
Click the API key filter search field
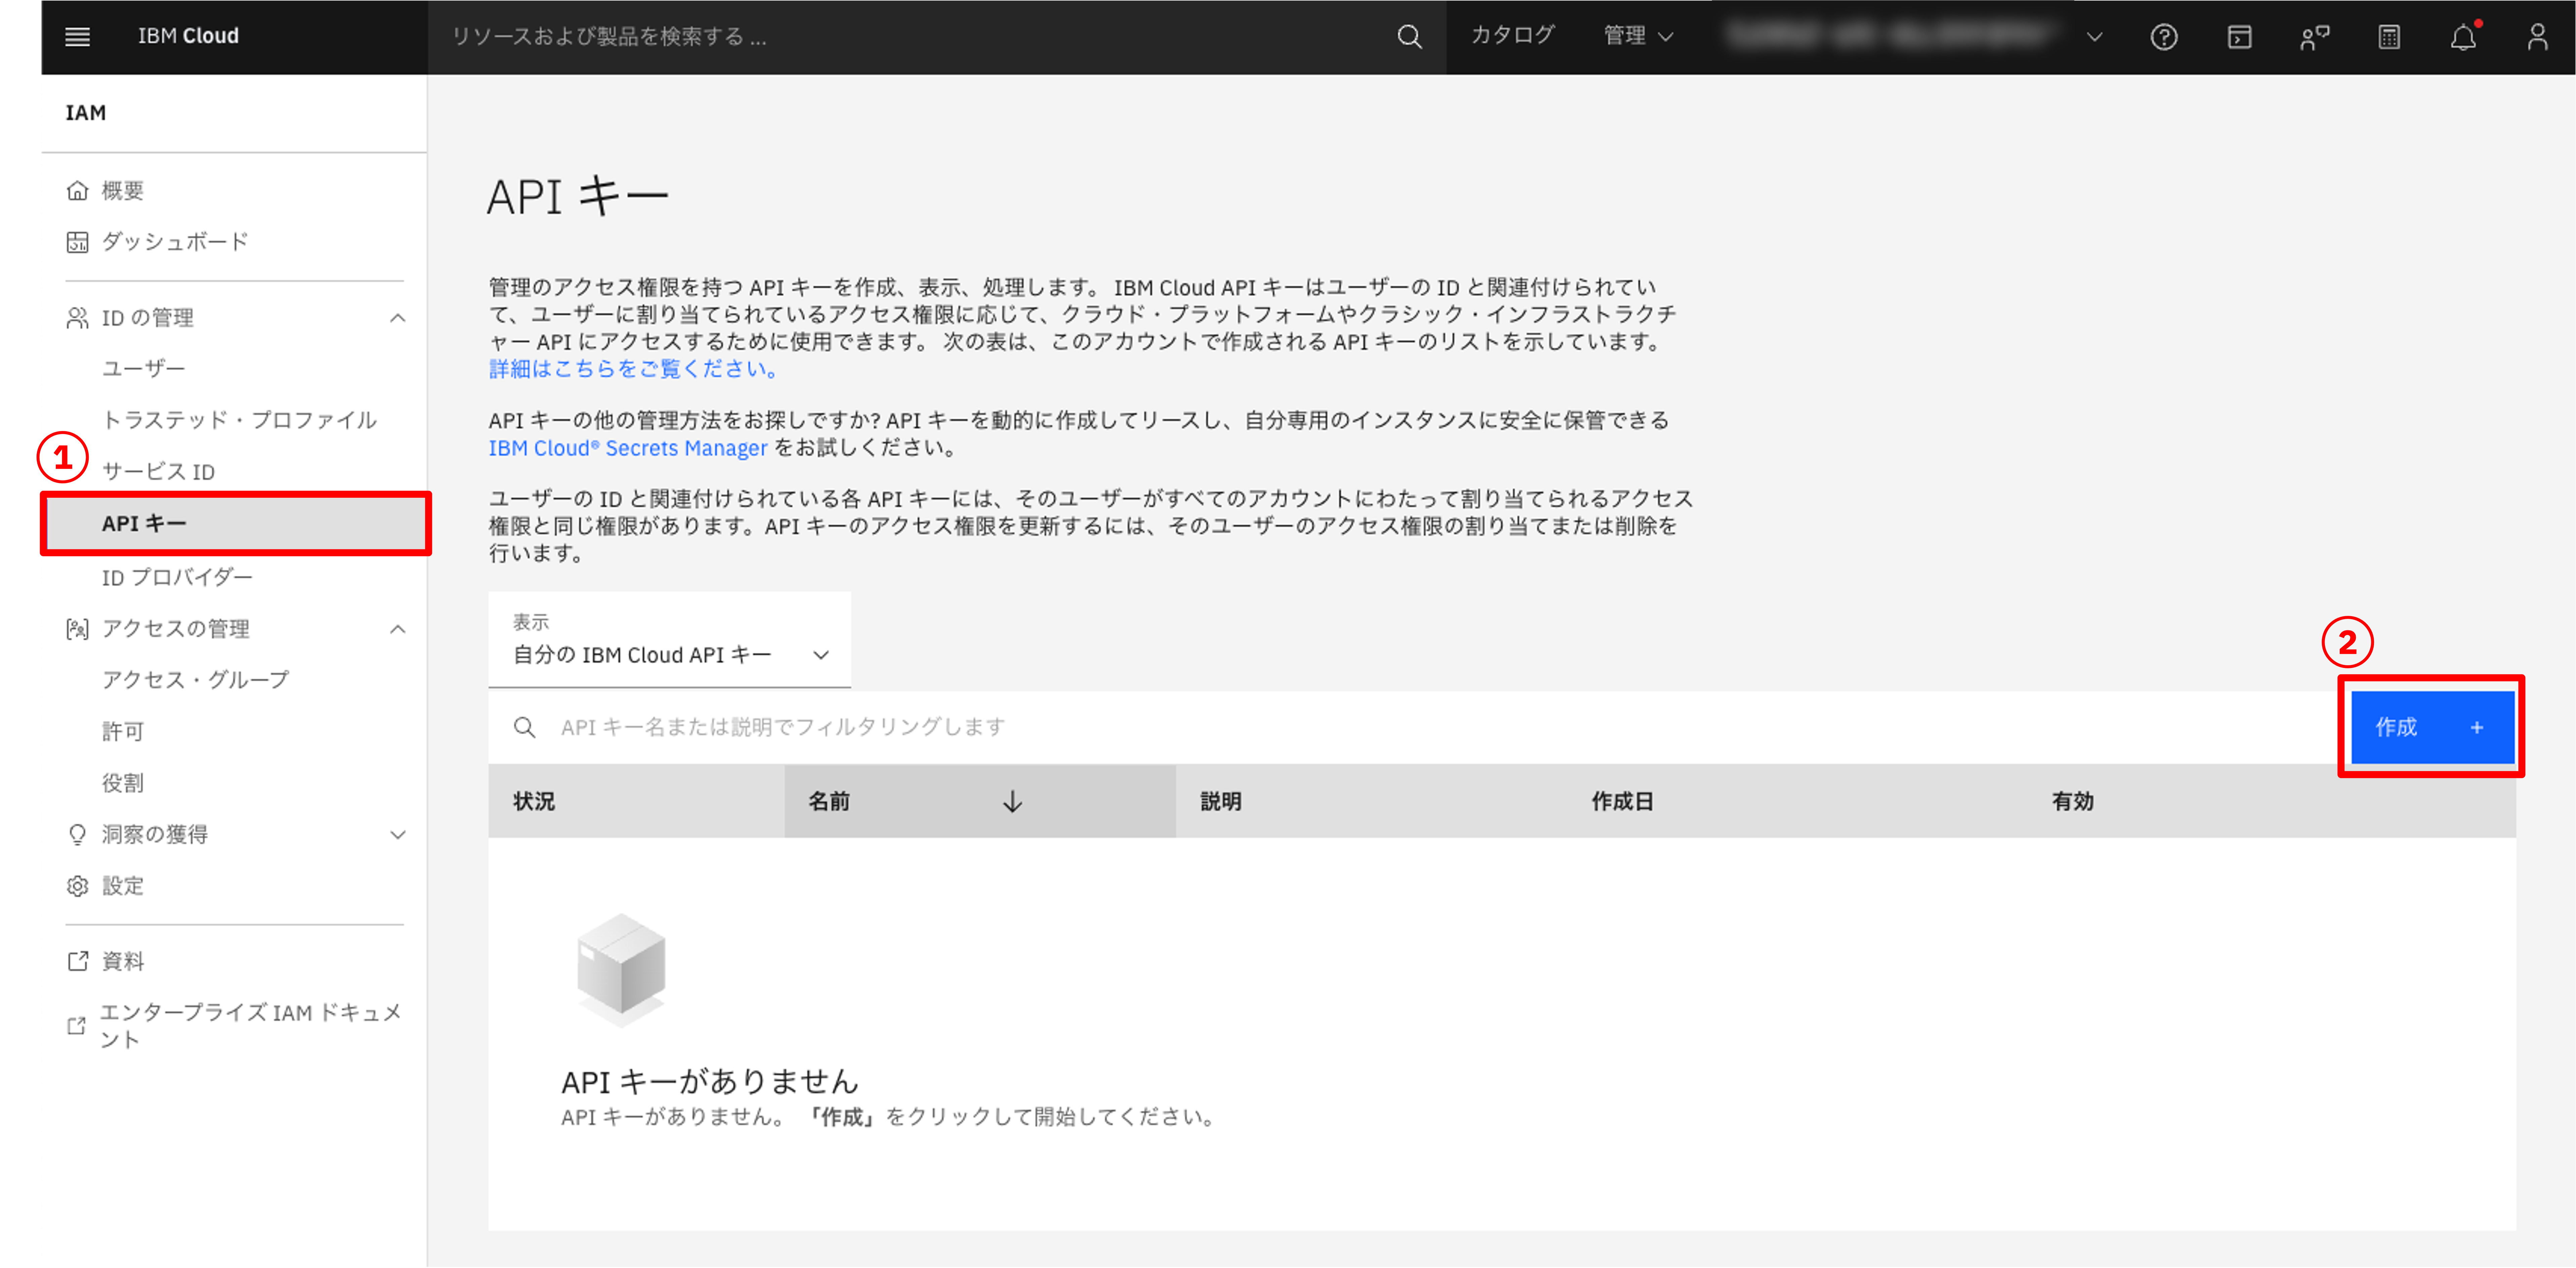[1400, 727]
